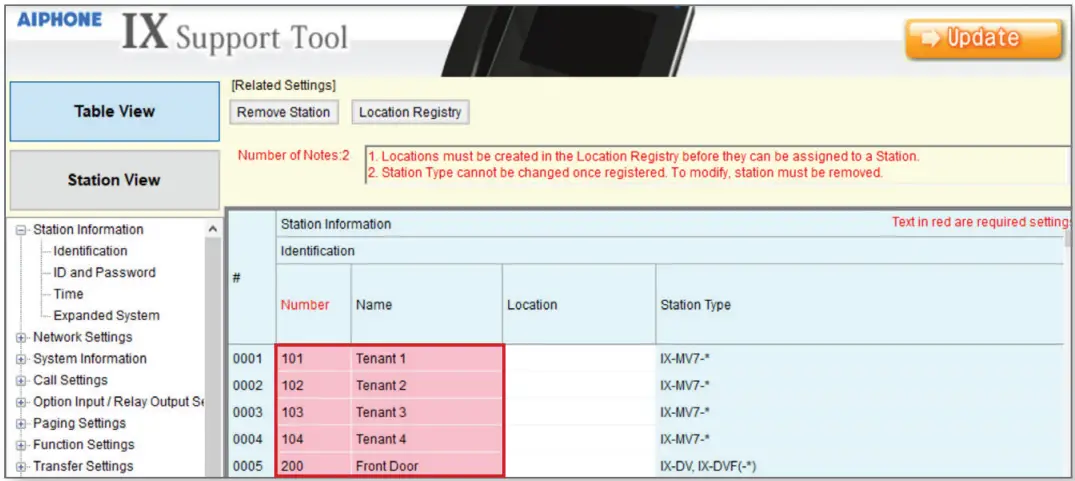The image size is (1075, 481).
Task: Select Time in the settings tree
Action: tap(68, 294)
